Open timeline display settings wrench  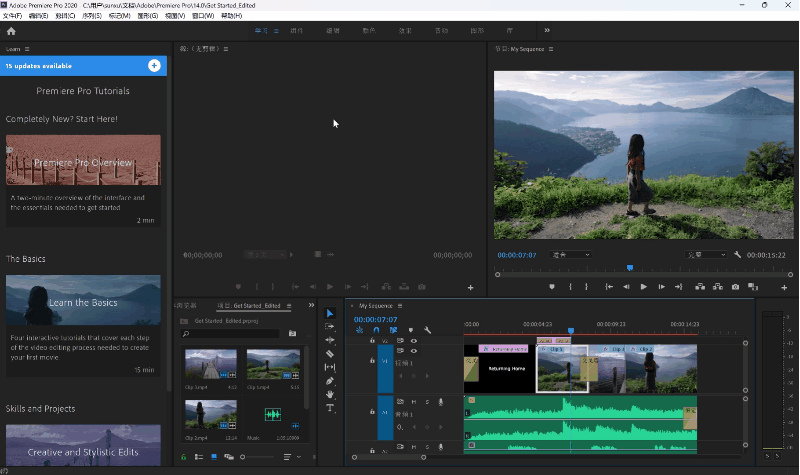click(x=428, y=330)
